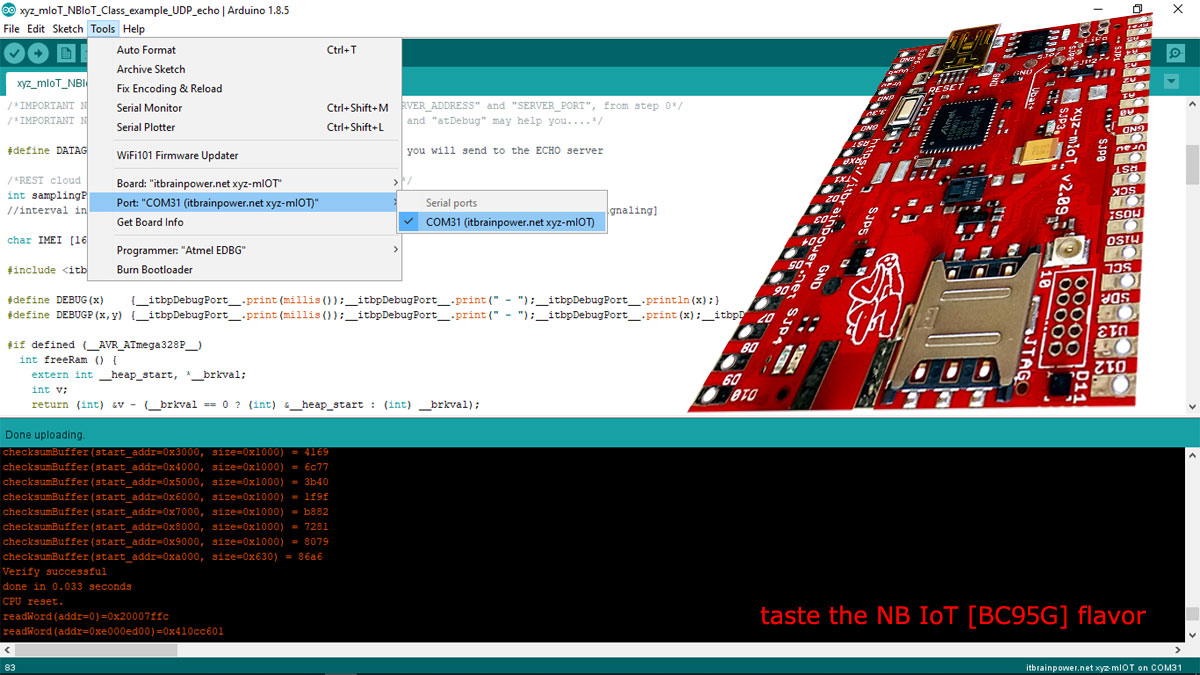Minimize the Arduino IDE window
This screenshot has height=675, width=1200.
point(1091,9)
